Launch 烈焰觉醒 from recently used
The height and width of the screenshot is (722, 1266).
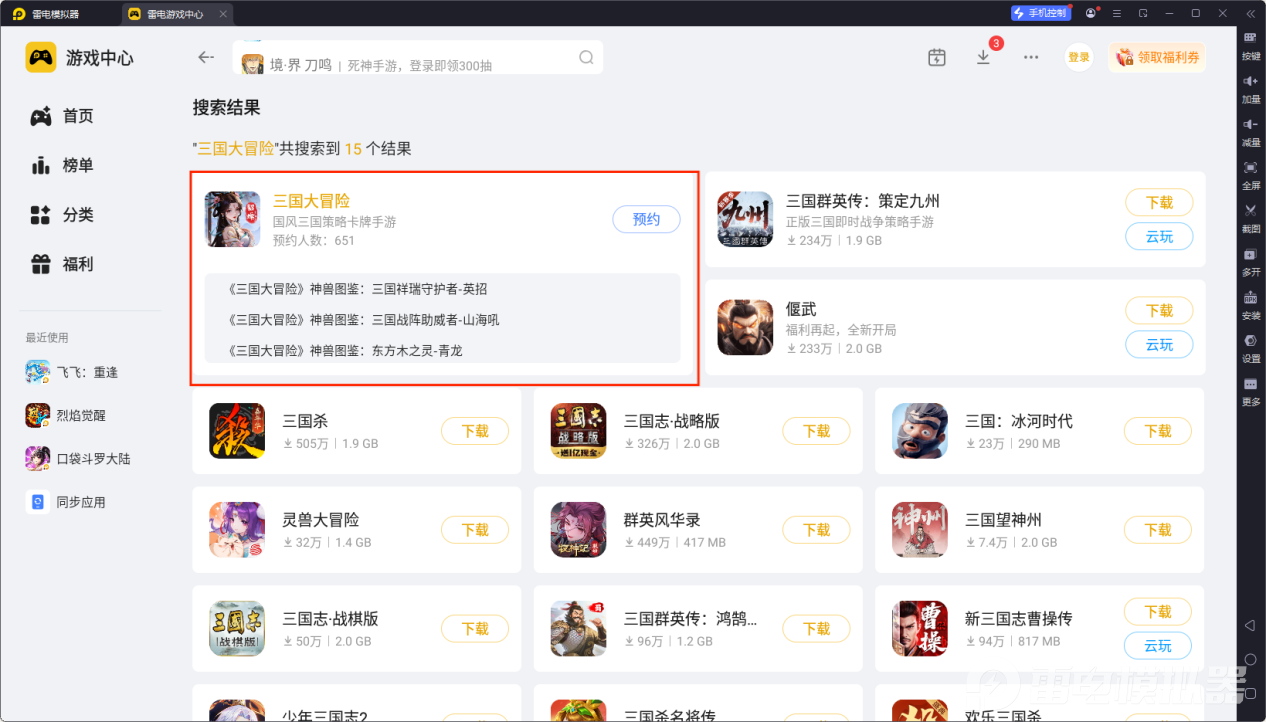click(66, 415)
